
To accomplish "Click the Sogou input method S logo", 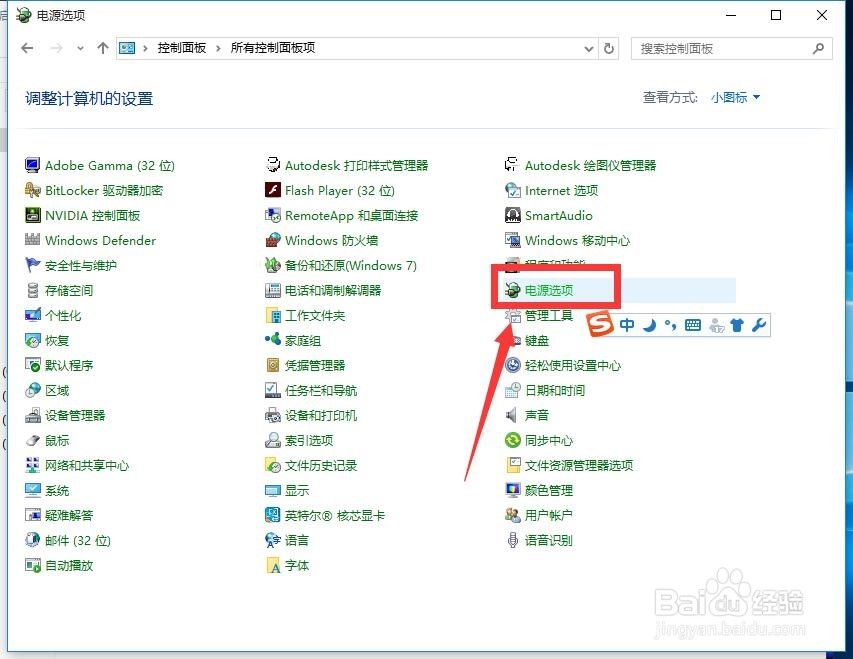I will click(600, 325).
